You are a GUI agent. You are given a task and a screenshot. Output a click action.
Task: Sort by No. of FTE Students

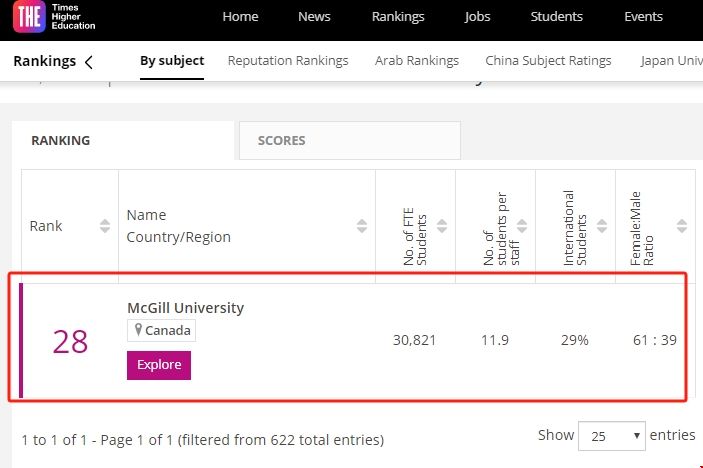[442, 226]
